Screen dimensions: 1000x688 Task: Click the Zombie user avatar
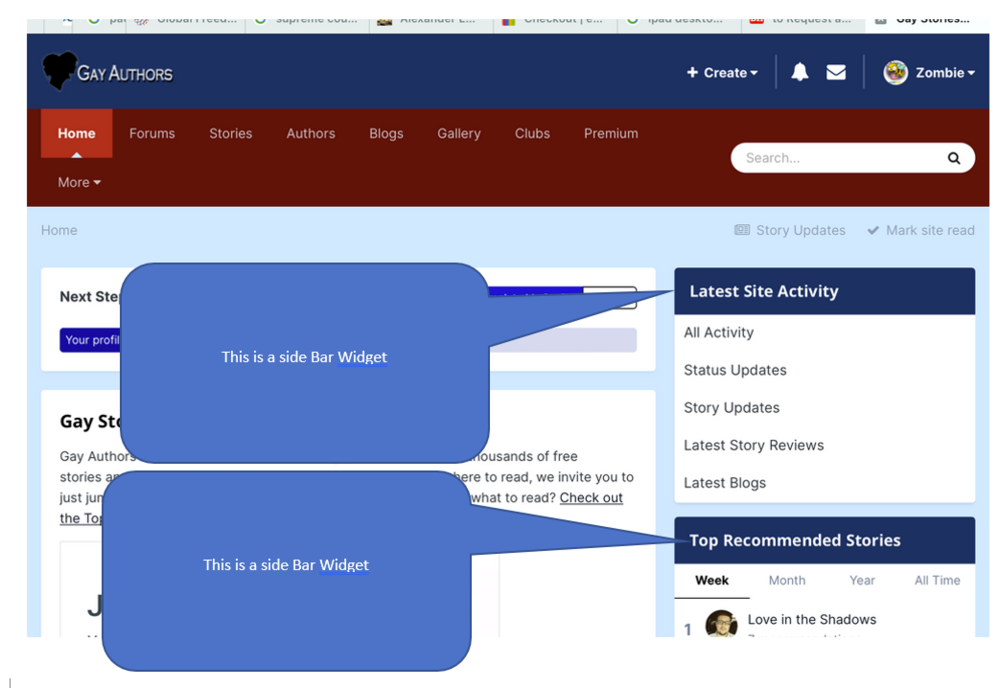click(896, 72)
